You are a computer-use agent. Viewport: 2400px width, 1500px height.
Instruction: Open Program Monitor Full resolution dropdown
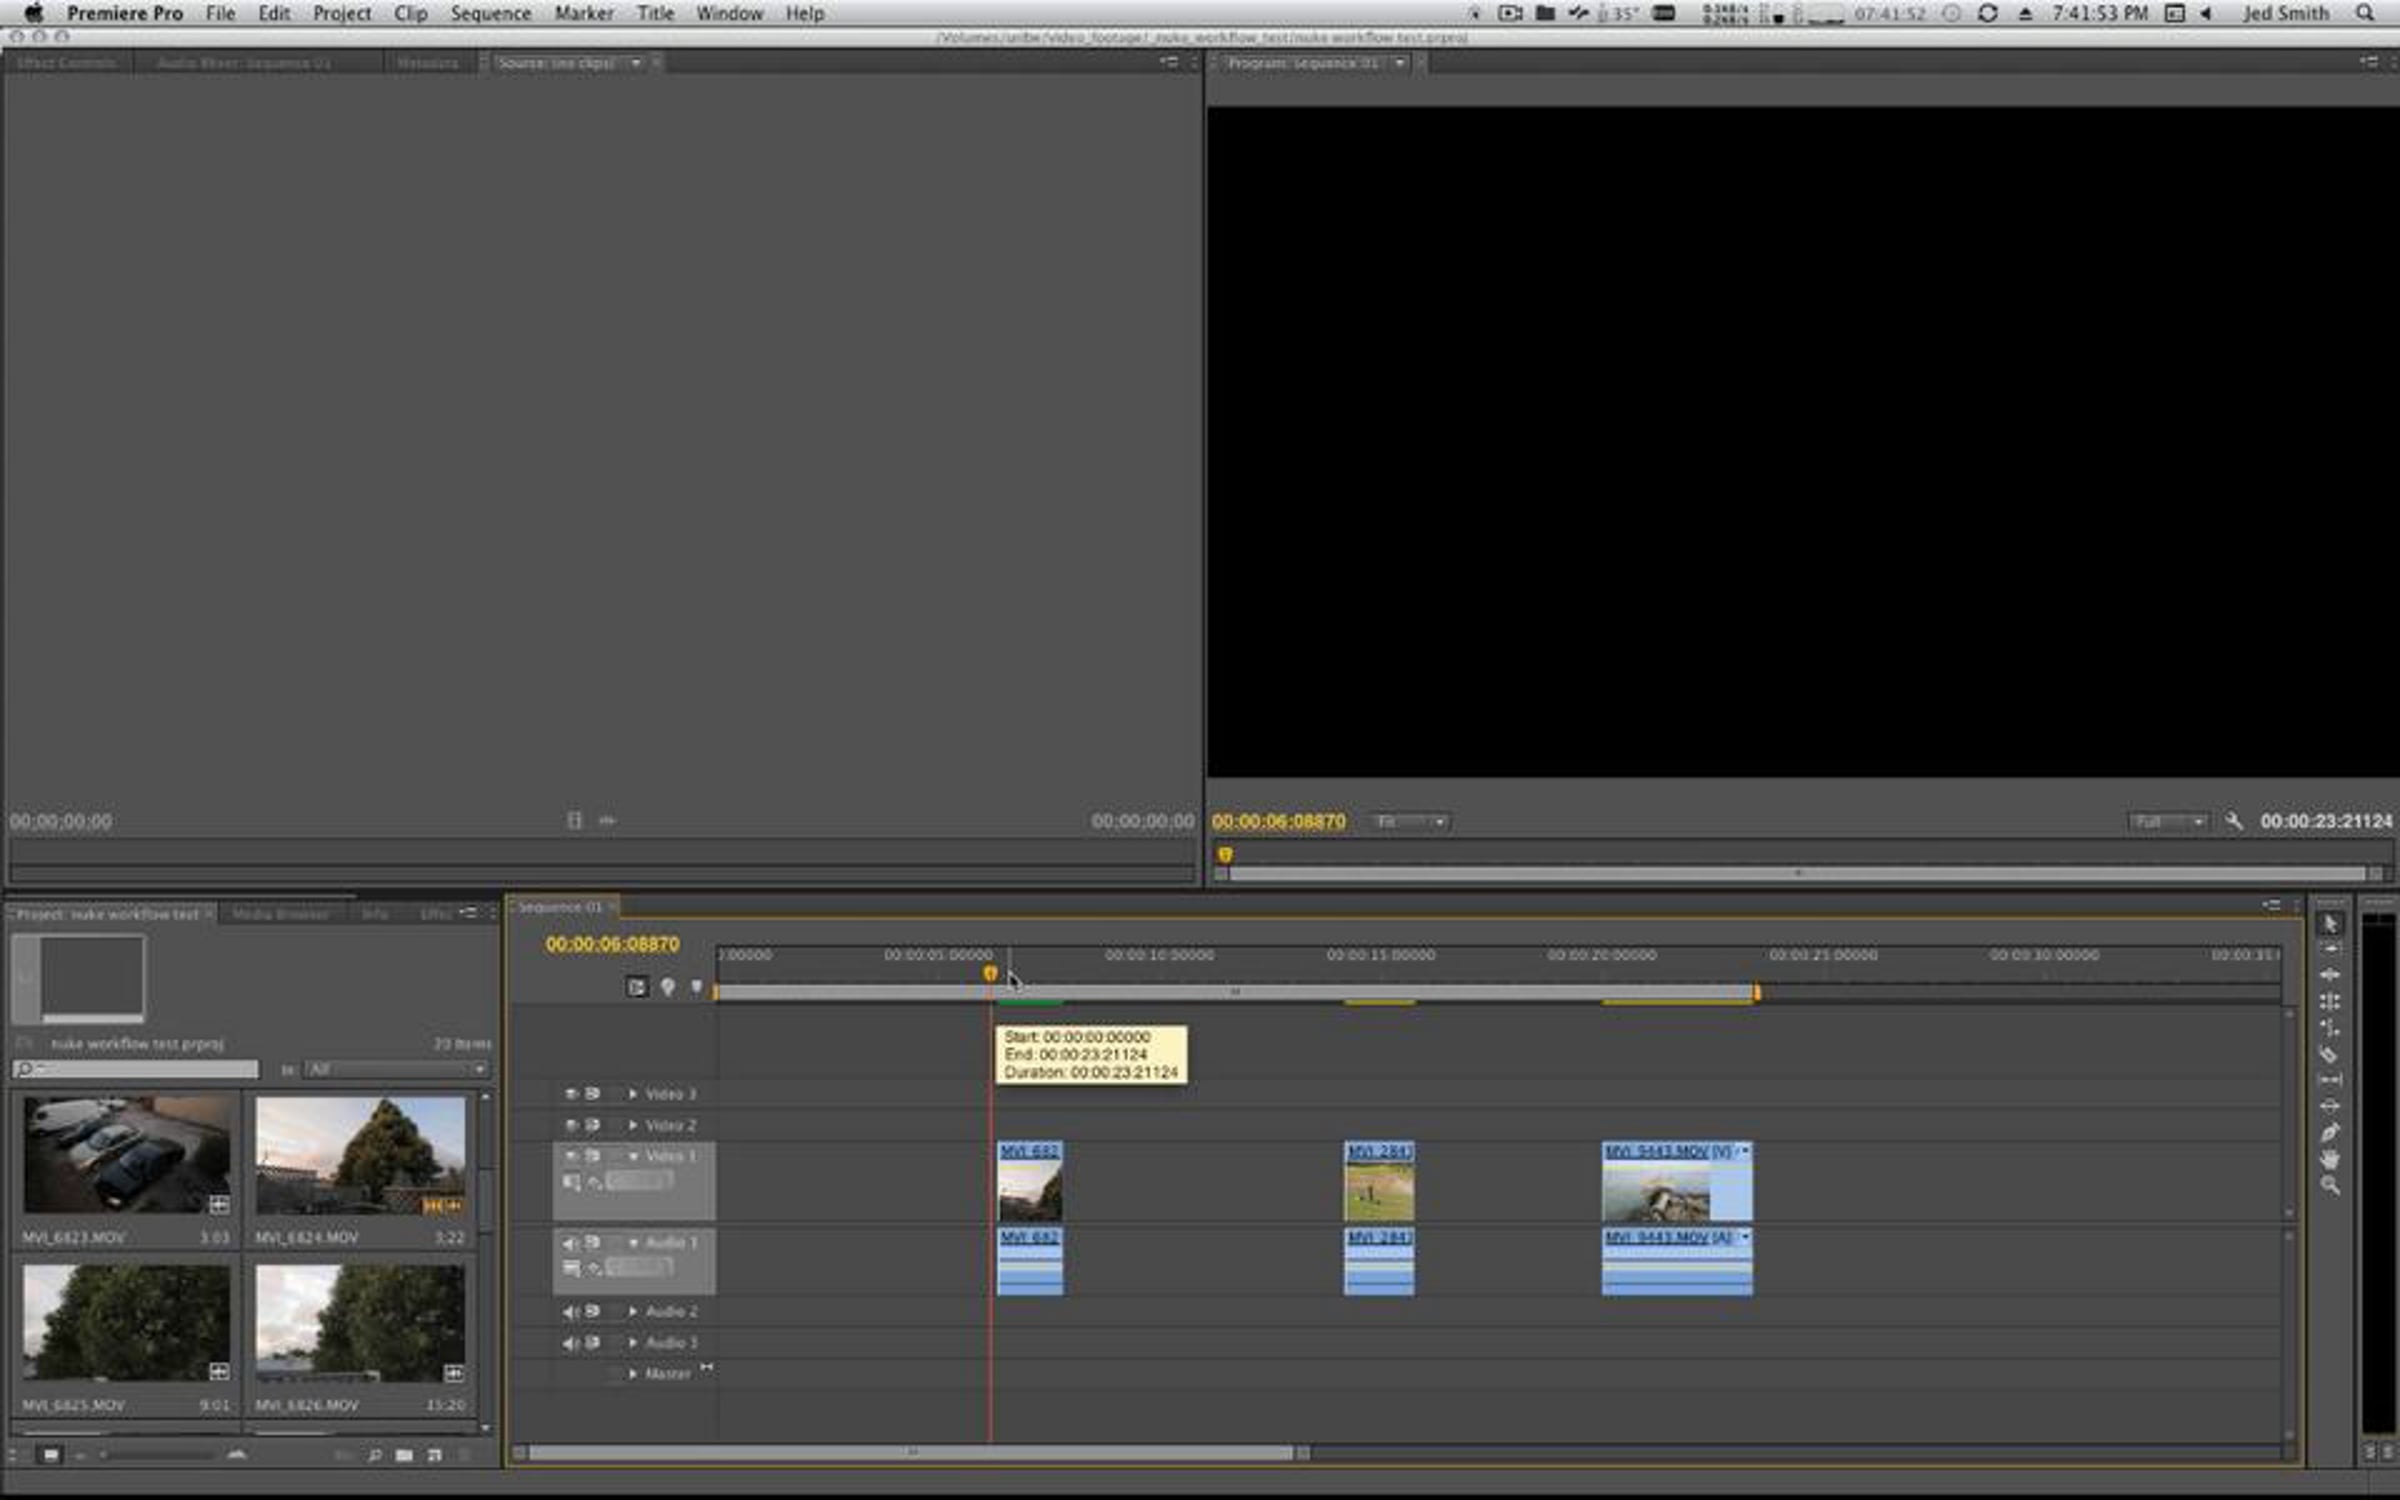coord(2168,822)
